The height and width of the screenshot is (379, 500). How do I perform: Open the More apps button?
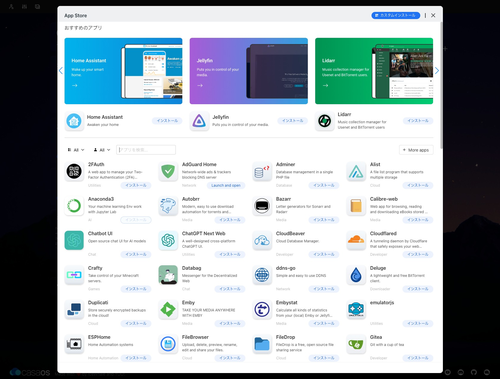(x=416, y=150)
